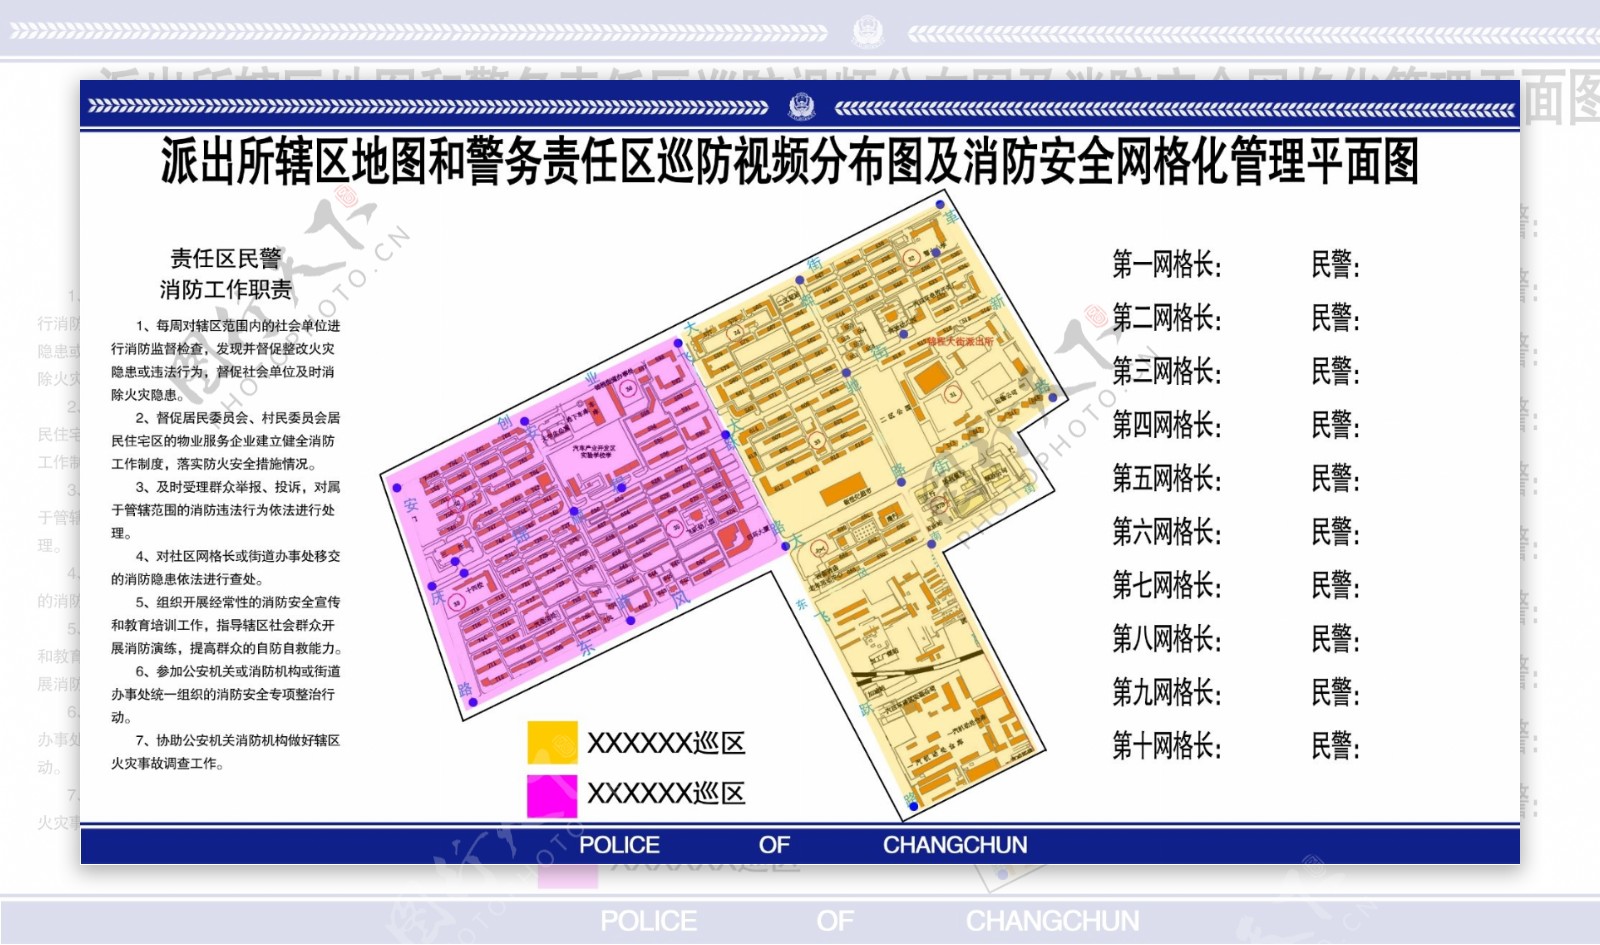The image size is (1600, 945).
Task: Click the 第二网格长 label
Action: (x=1167, y=318)
